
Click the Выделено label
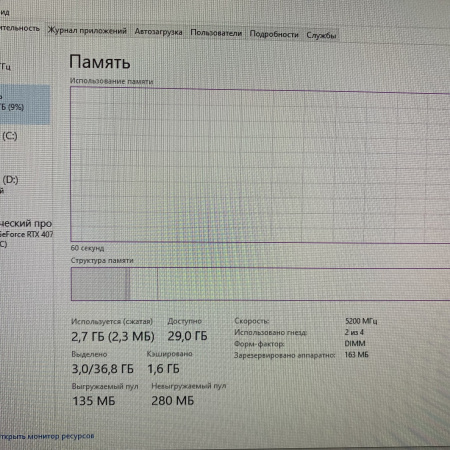pos(89,354)
